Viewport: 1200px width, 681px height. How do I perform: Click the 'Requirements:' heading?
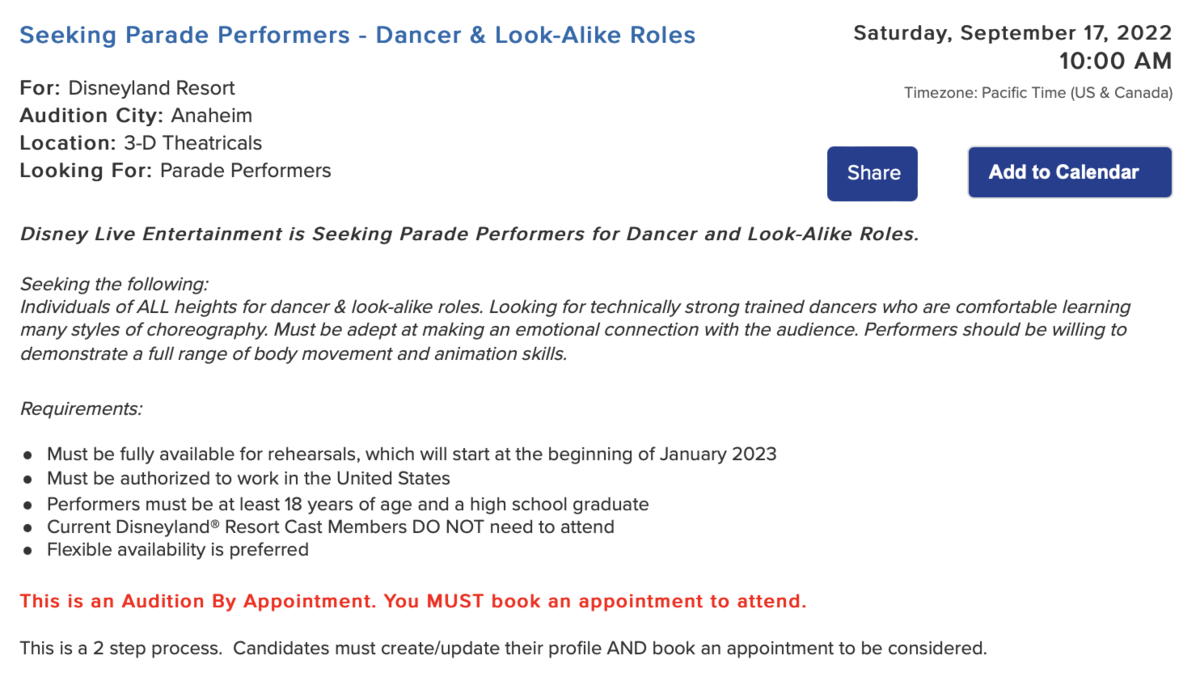pyautogui.click(x=81, y=409)
